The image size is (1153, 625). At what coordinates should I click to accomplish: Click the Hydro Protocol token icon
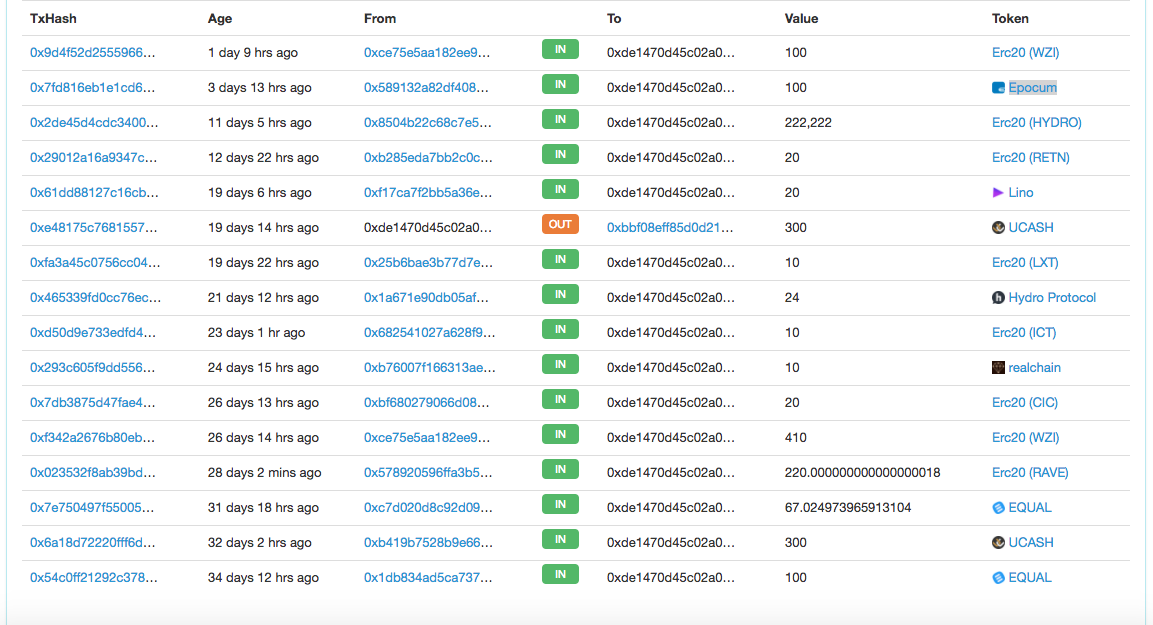(x=998, y=297)
